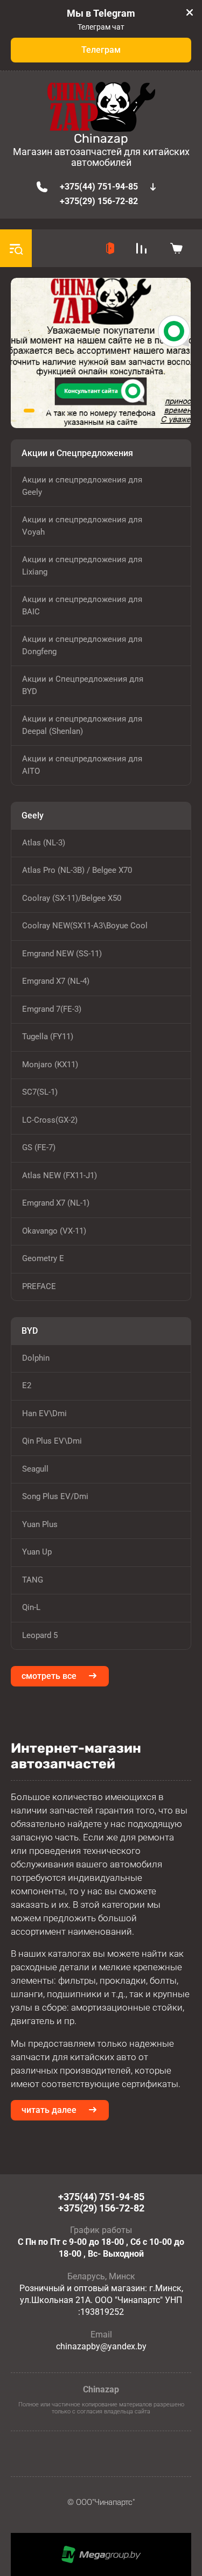
Task: Expand phone numbers with down arrow
Action: (x=153, y=187)
